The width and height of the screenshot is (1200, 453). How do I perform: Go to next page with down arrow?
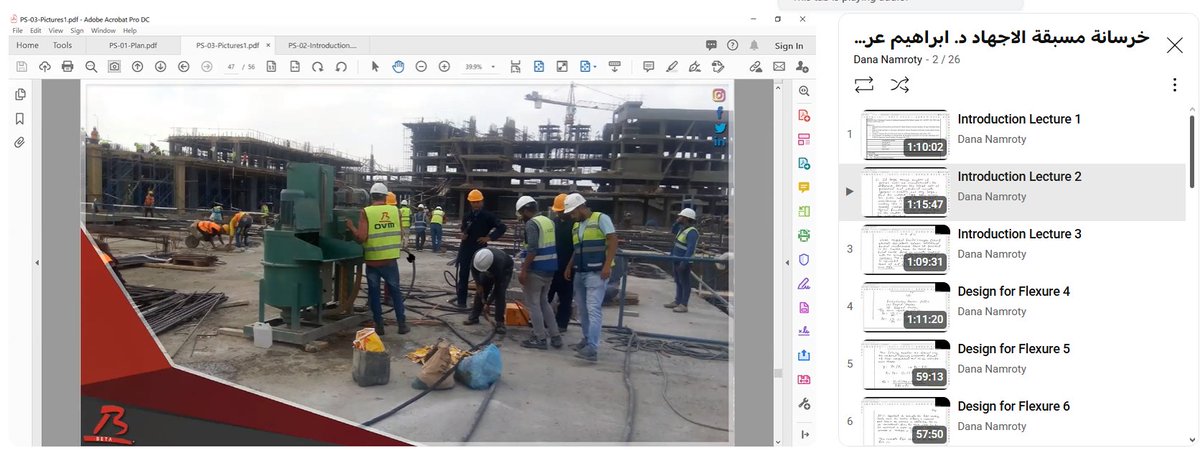(x=160, y=66)
